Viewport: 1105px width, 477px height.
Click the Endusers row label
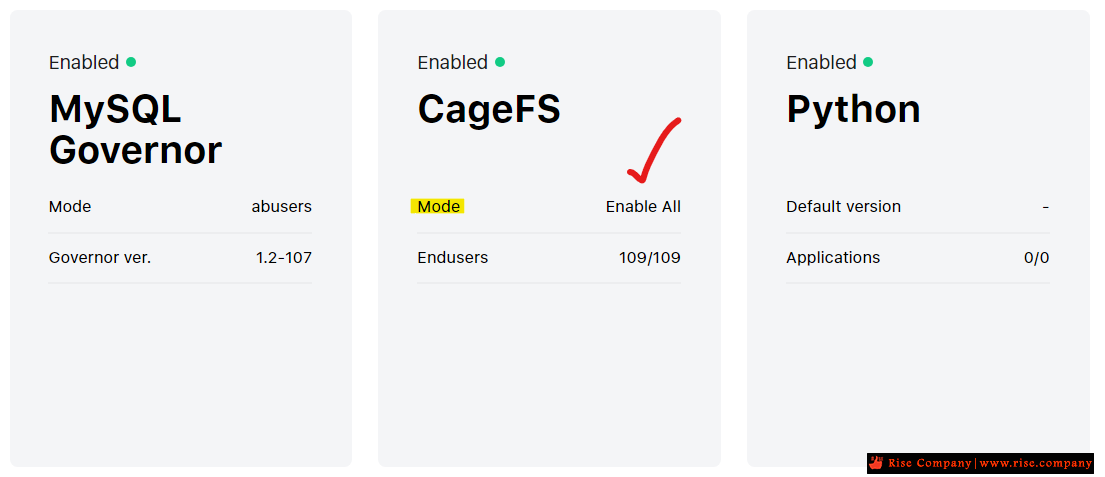pos(452,257)
